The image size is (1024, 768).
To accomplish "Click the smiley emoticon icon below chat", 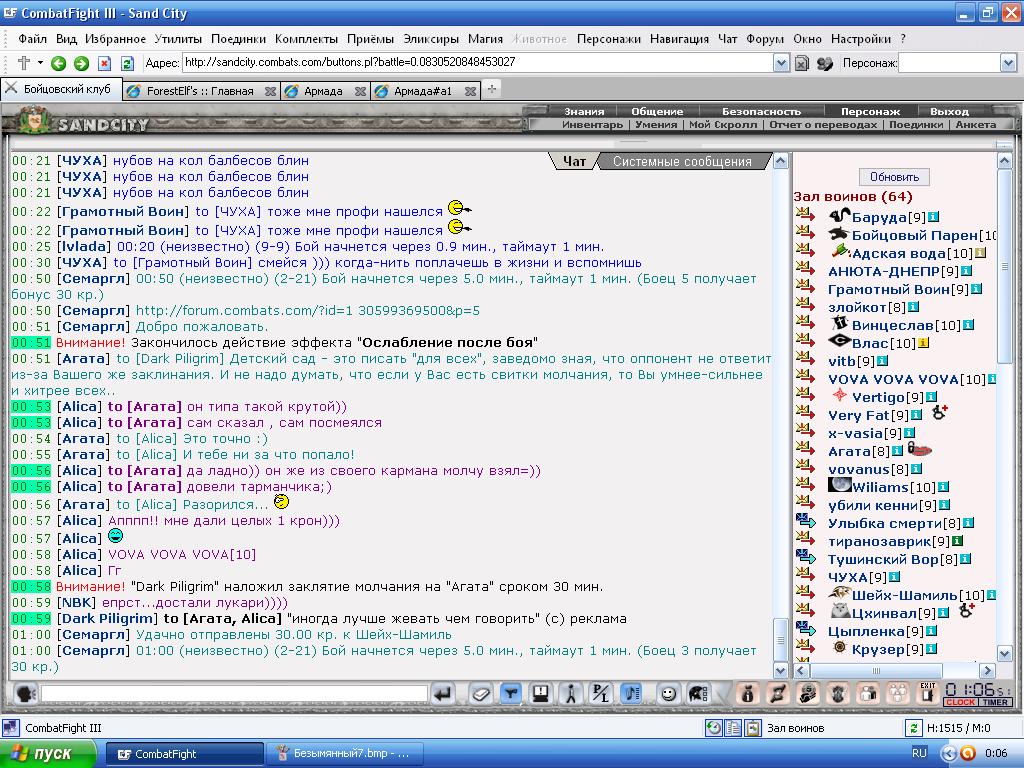I will point(667,694).
